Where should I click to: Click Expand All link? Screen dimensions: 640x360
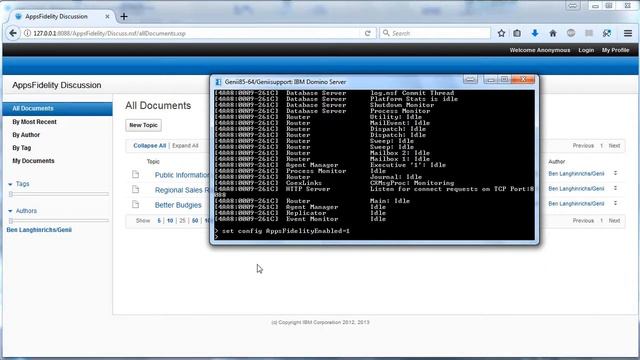click(x=185, y=146)
